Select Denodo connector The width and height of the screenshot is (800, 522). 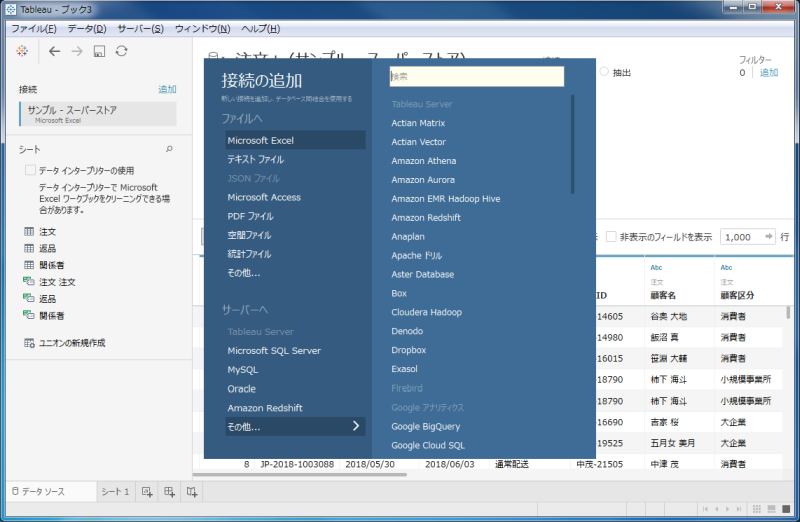click(x=407, y=331)
